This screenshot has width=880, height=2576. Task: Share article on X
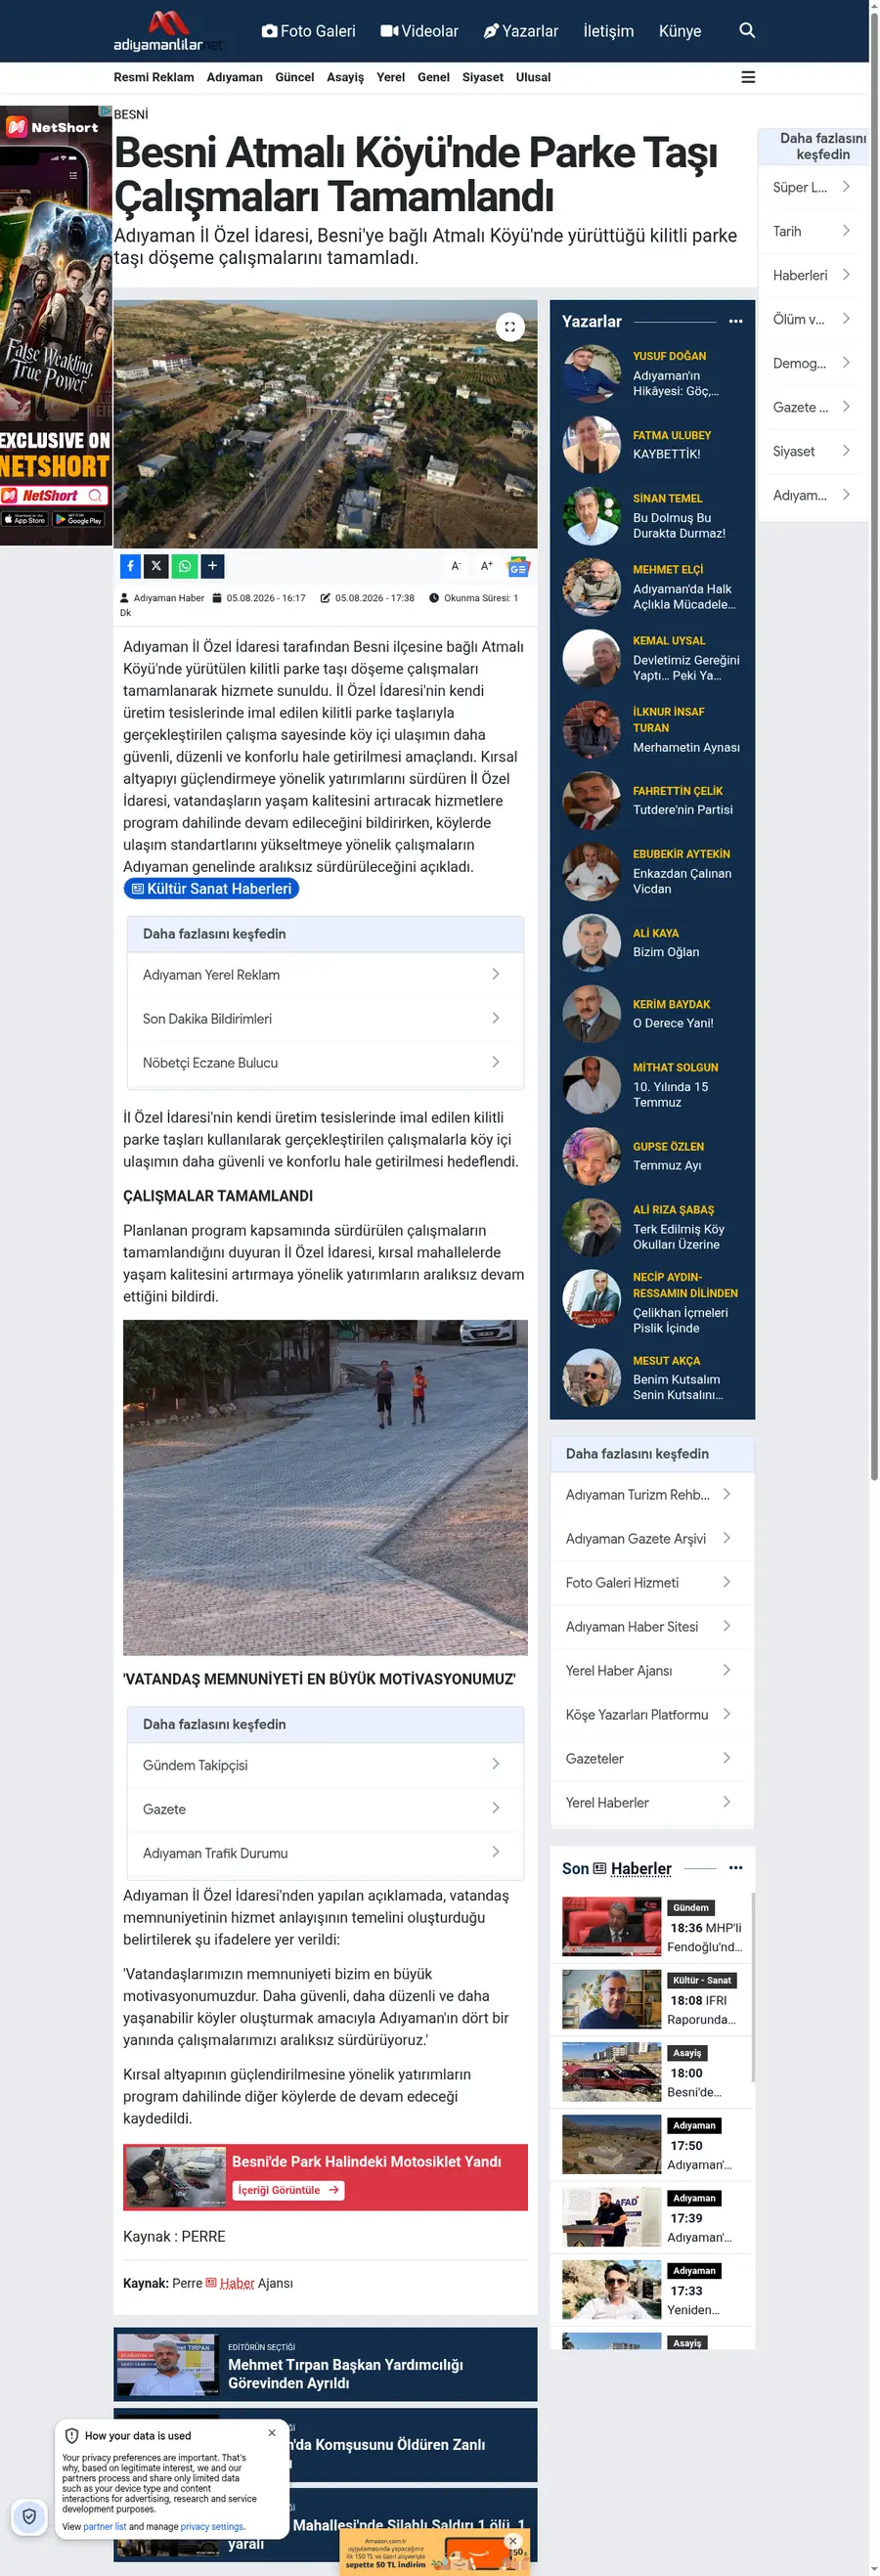tap(156, 566)
